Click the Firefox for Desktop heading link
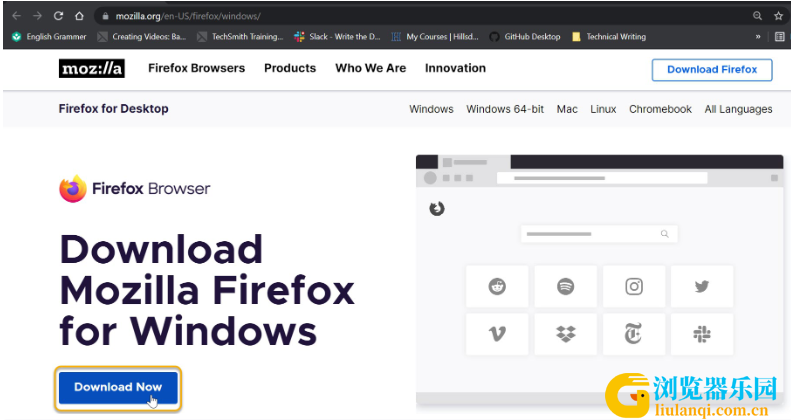The image size is (791, 420). (114, 108)
